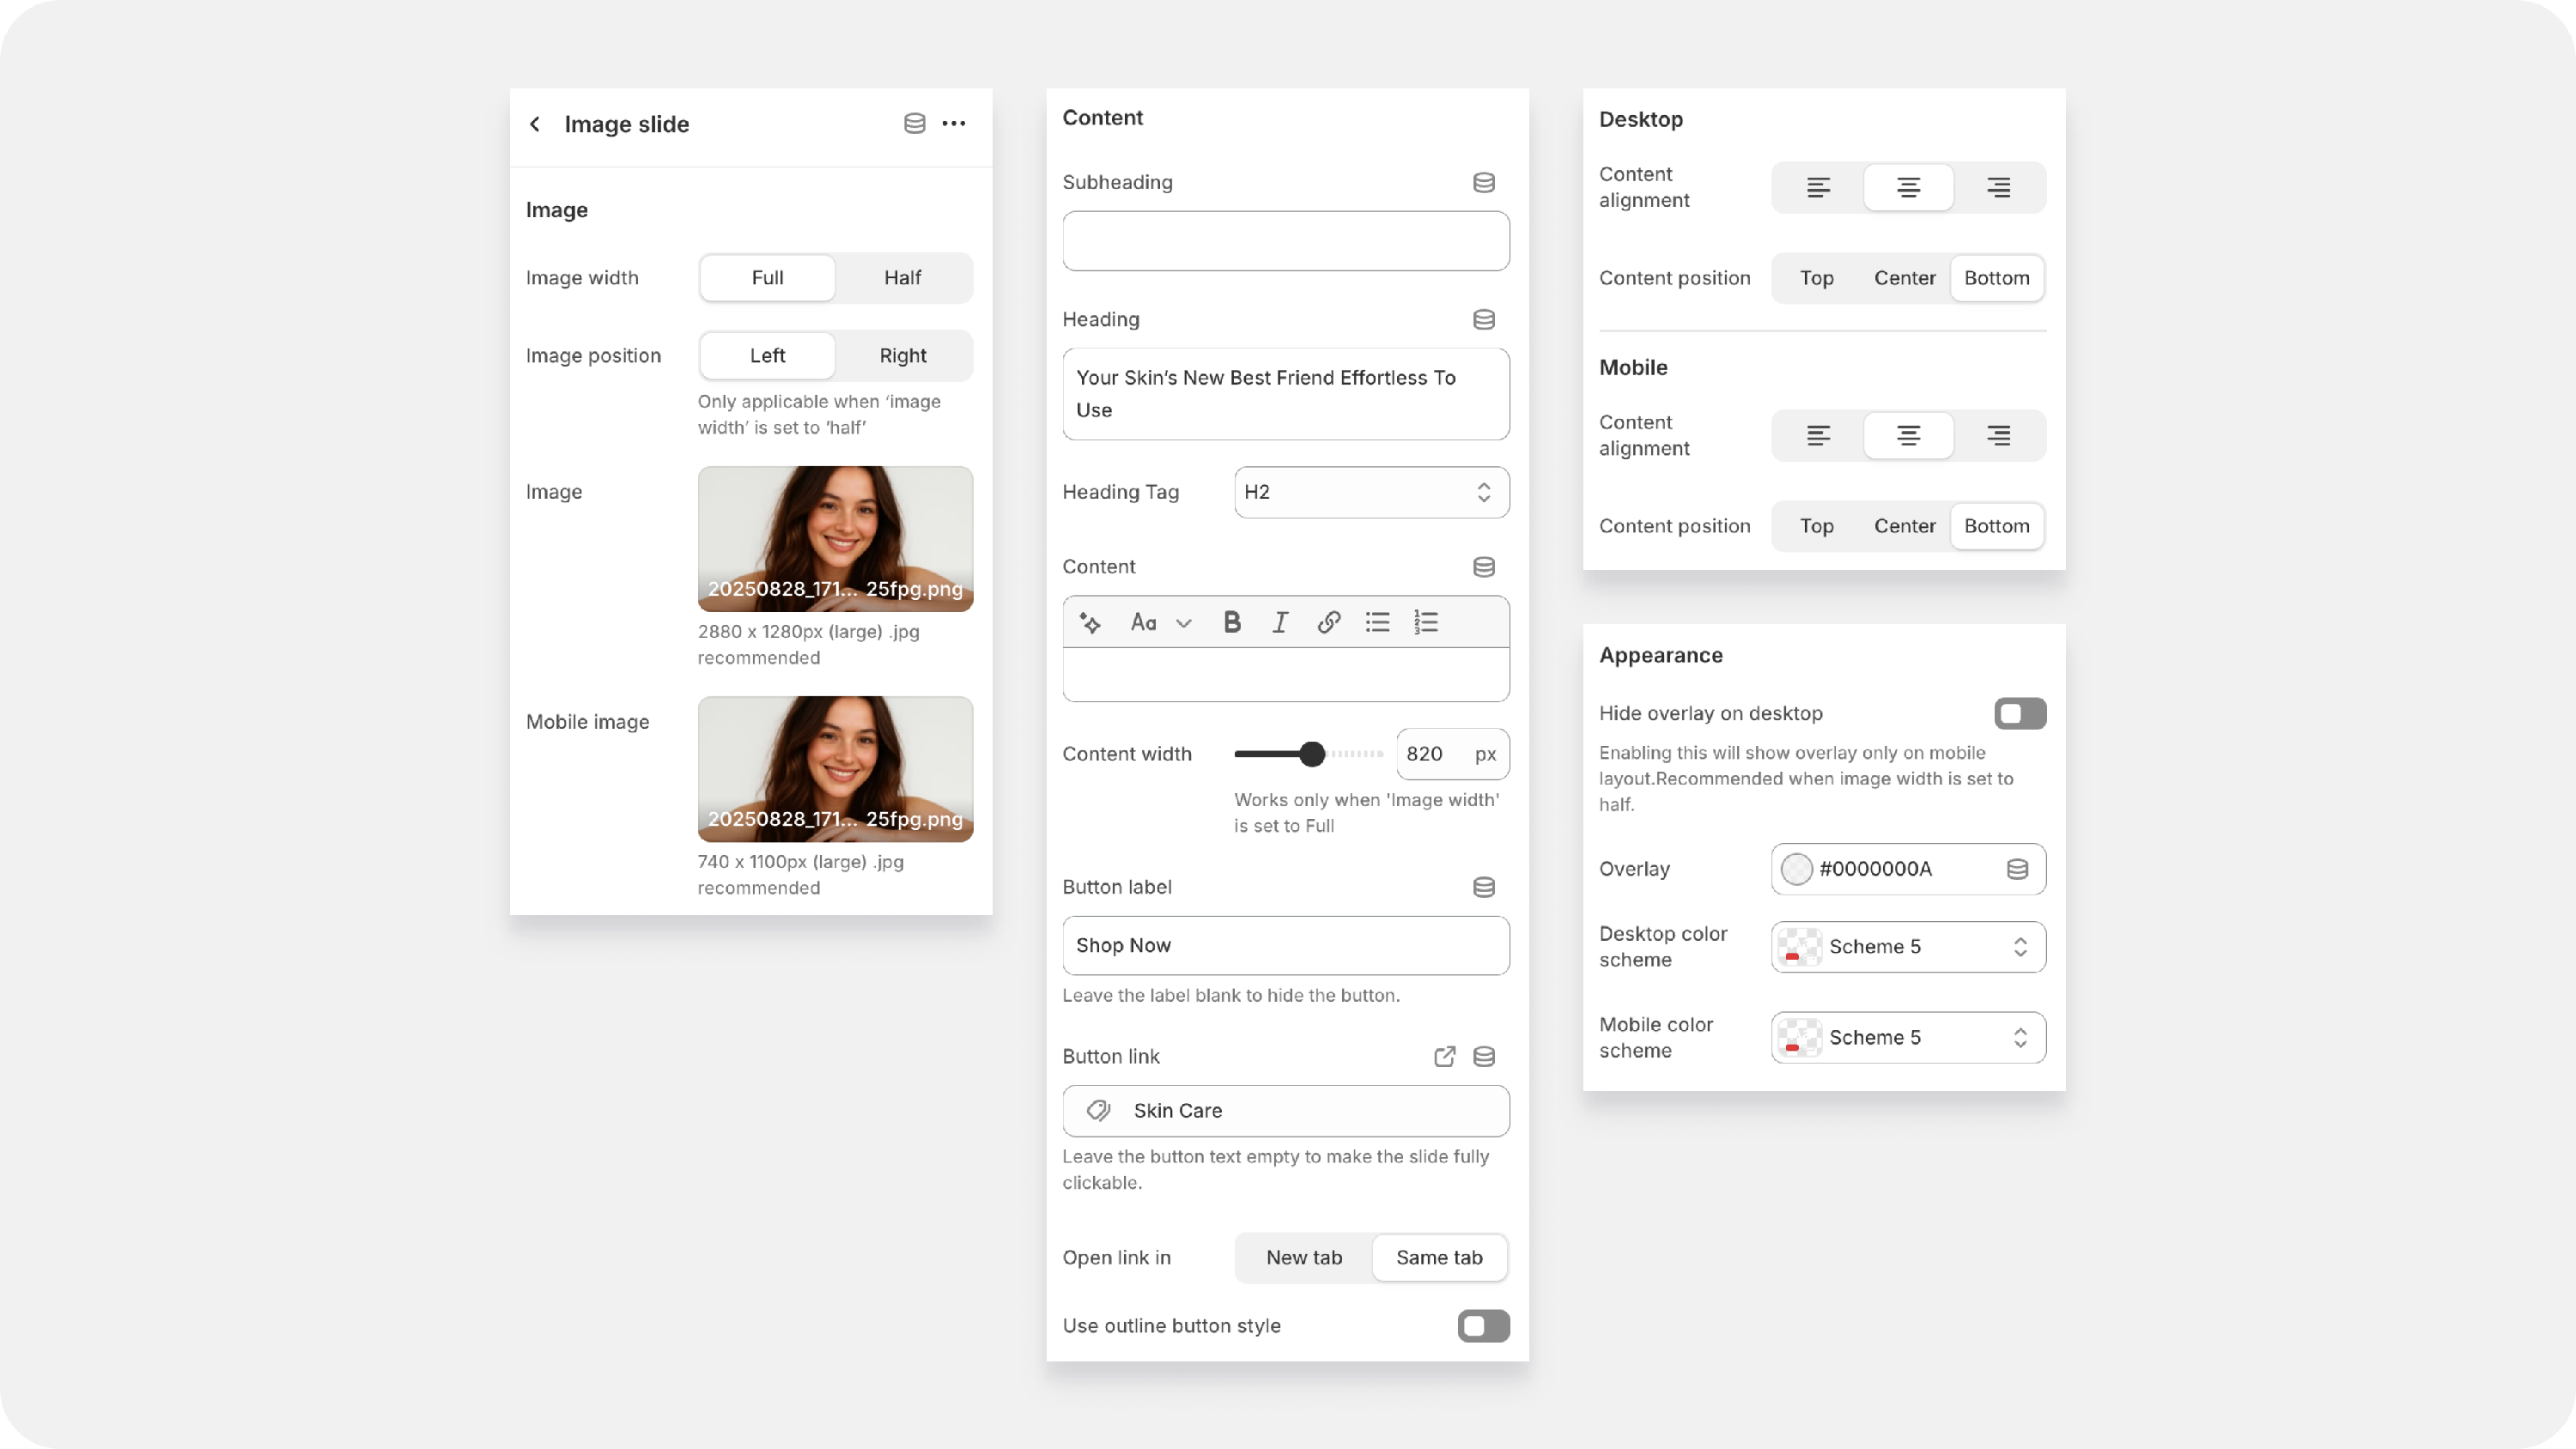Open dynamic source icon in Image slide header

[x=914, y=124]
